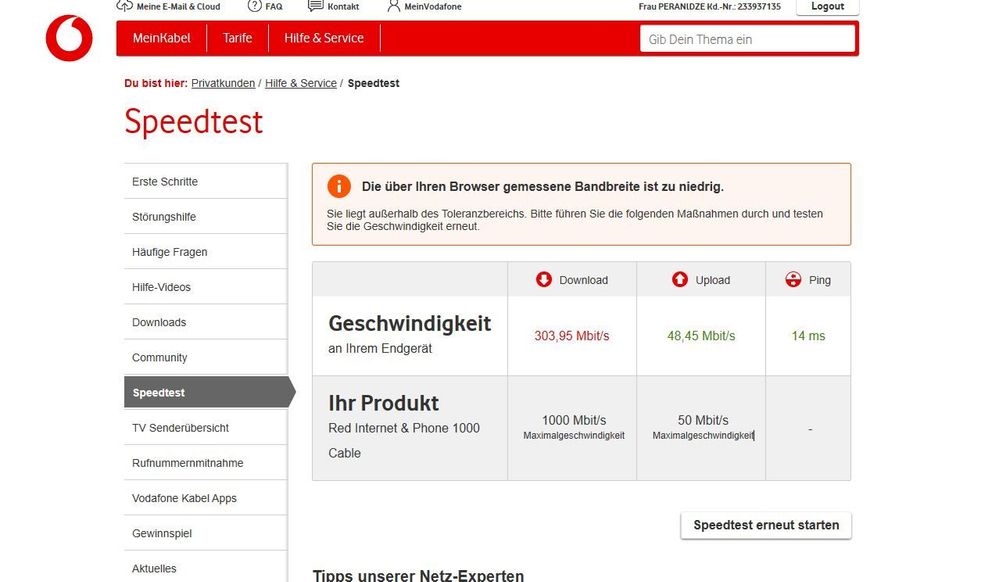The image size is (999, 582).
Task: Select Hilfe-Videos in the sidebar
Action: point(205,287)
